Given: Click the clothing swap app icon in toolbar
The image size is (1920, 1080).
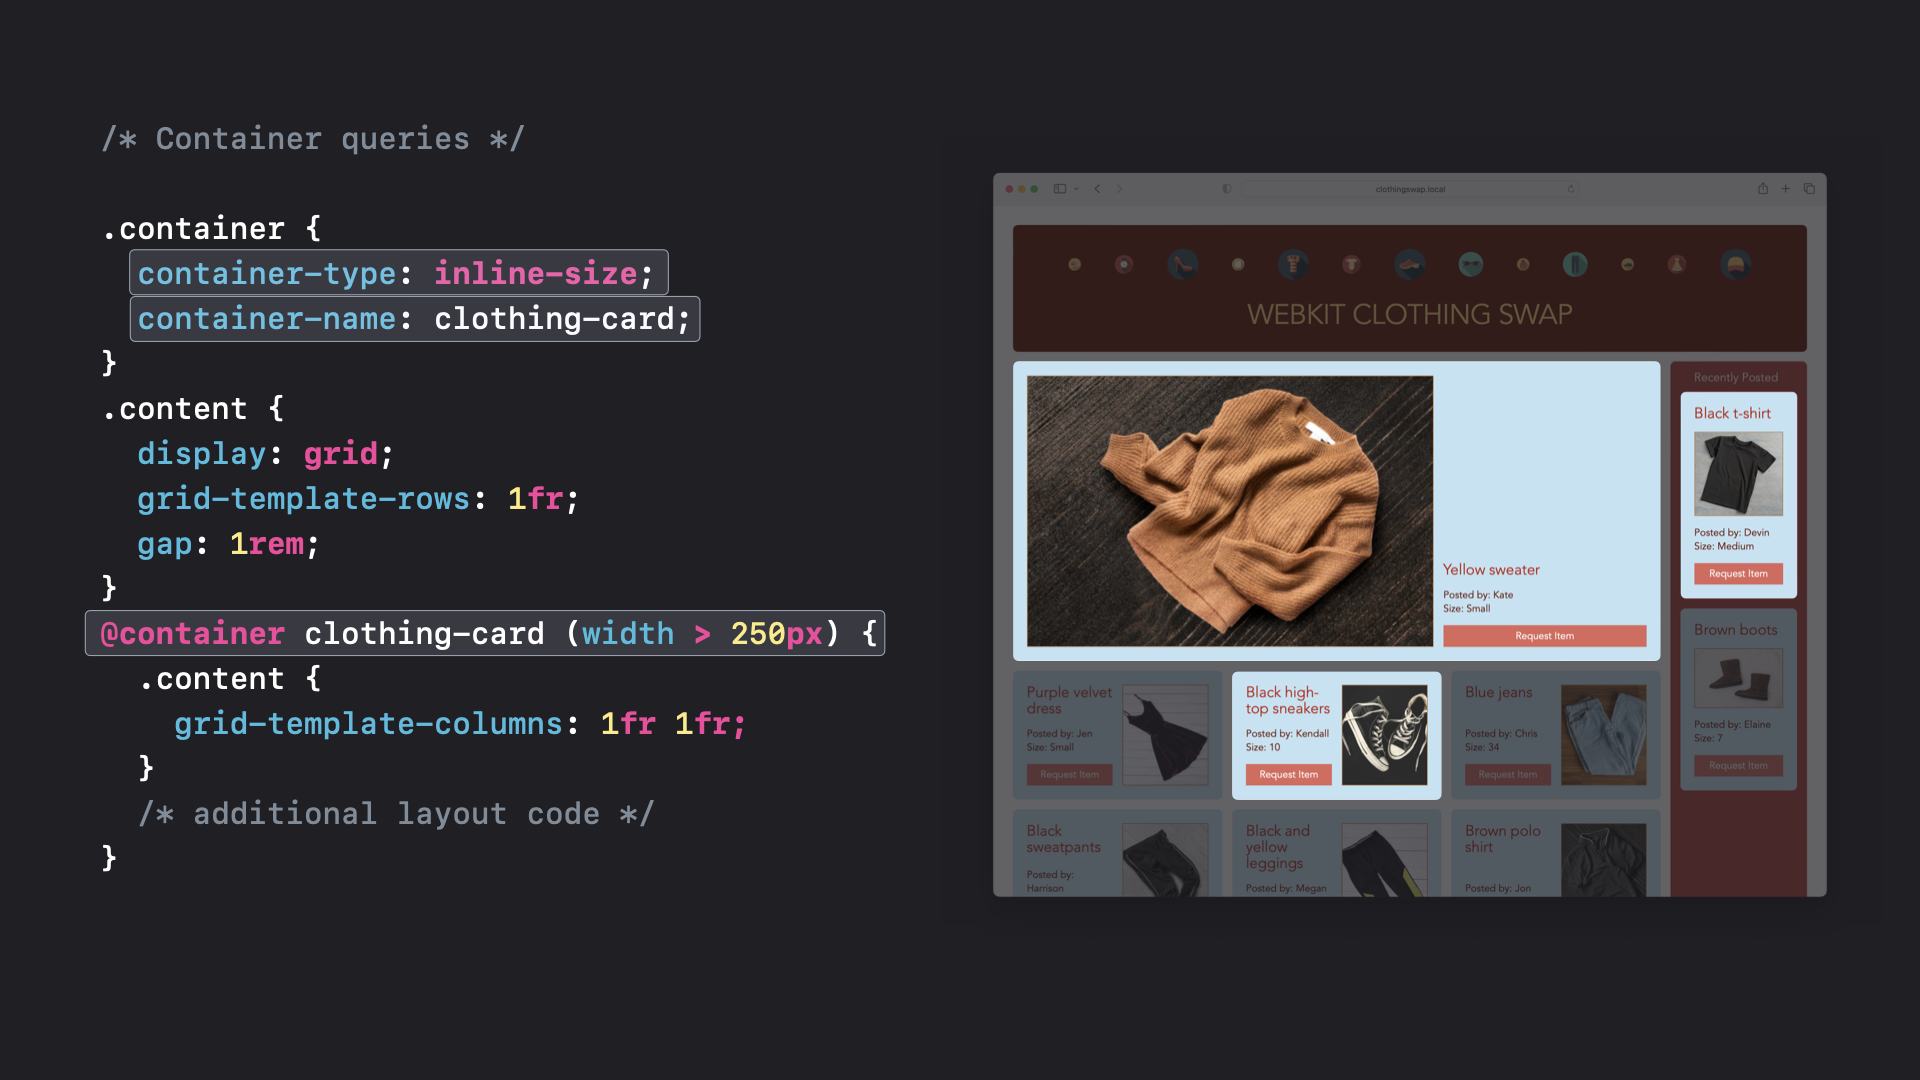Looking at the screenshot, I should pos(1073,265).
